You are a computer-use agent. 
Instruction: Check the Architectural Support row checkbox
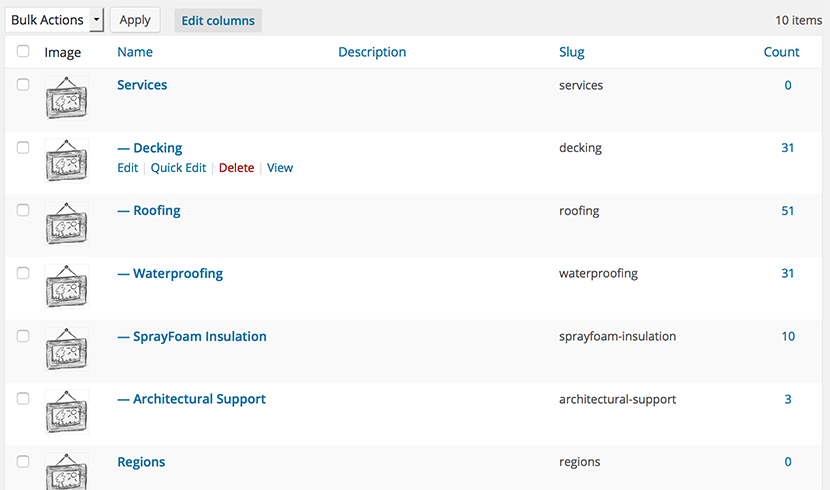23,398
